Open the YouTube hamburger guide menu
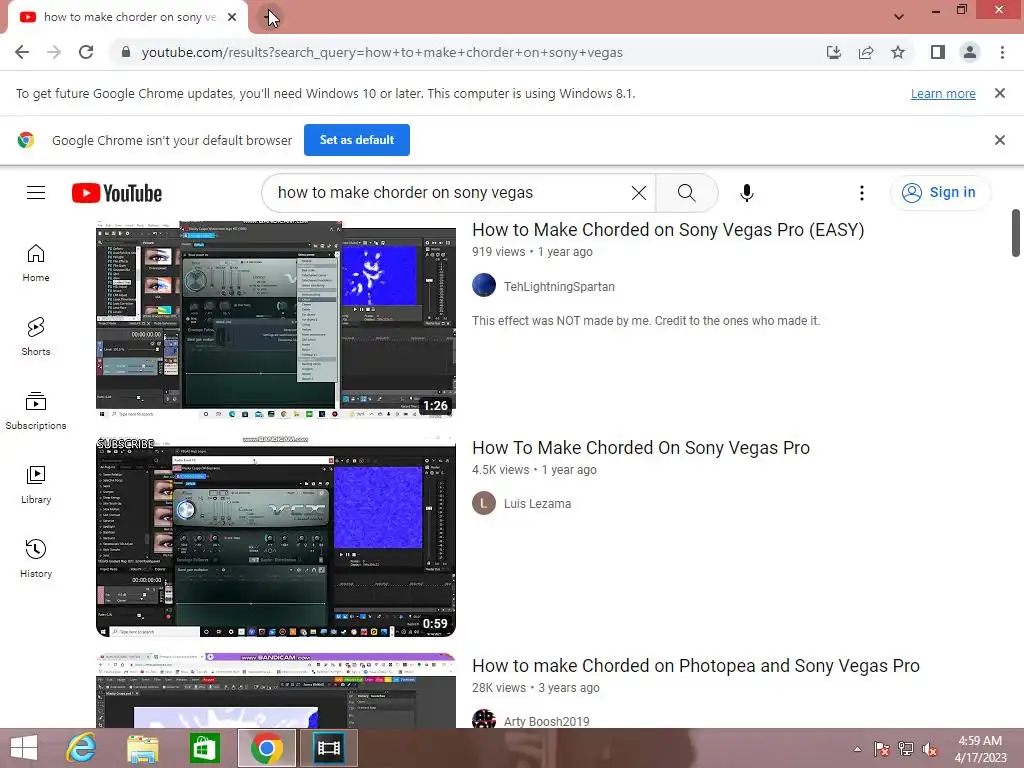Screen dimensions: 1024x768 click(x=36, y=193)
